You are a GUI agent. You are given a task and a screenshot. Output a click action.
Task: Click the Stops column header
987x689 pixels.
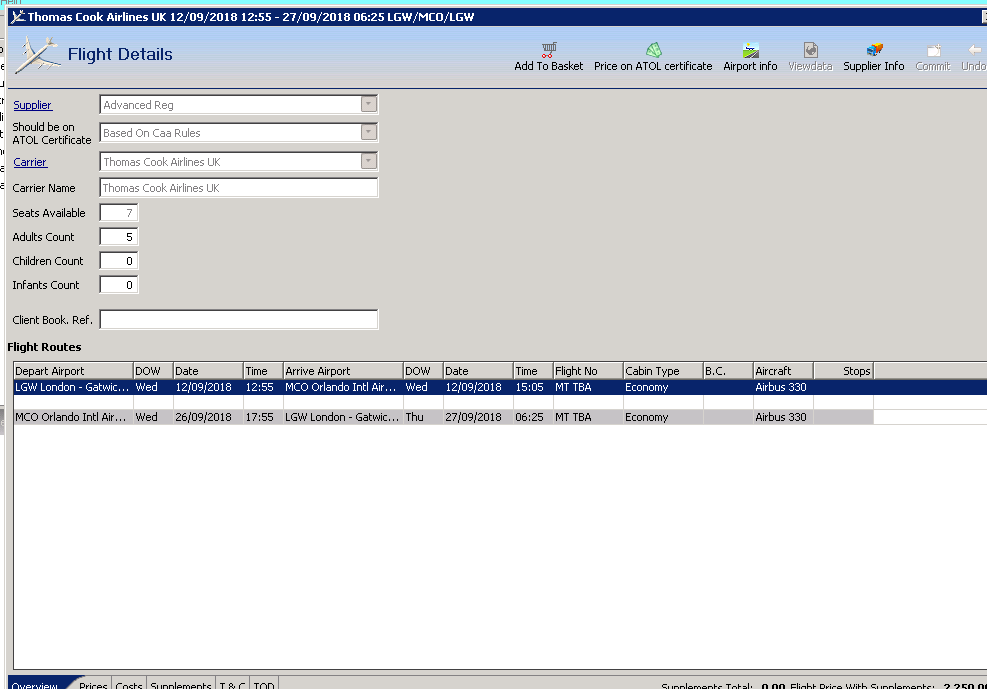click(843, 371)
